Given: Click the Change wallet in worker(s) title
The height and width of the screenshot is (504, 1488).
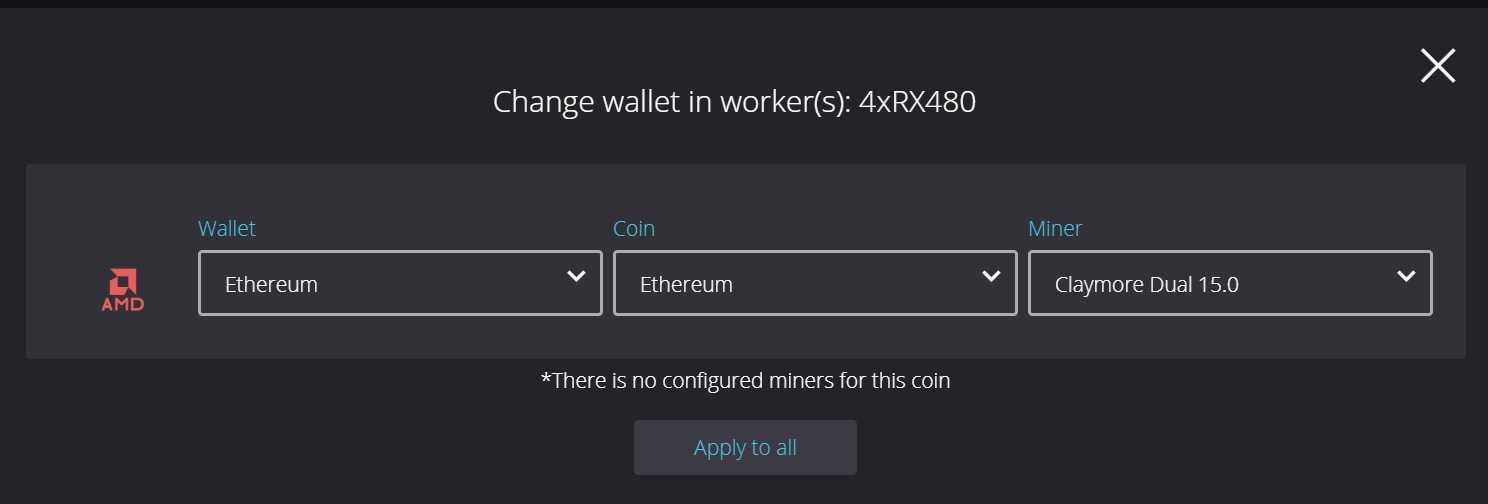Looking at the screenshot, I should pos(671,101).
